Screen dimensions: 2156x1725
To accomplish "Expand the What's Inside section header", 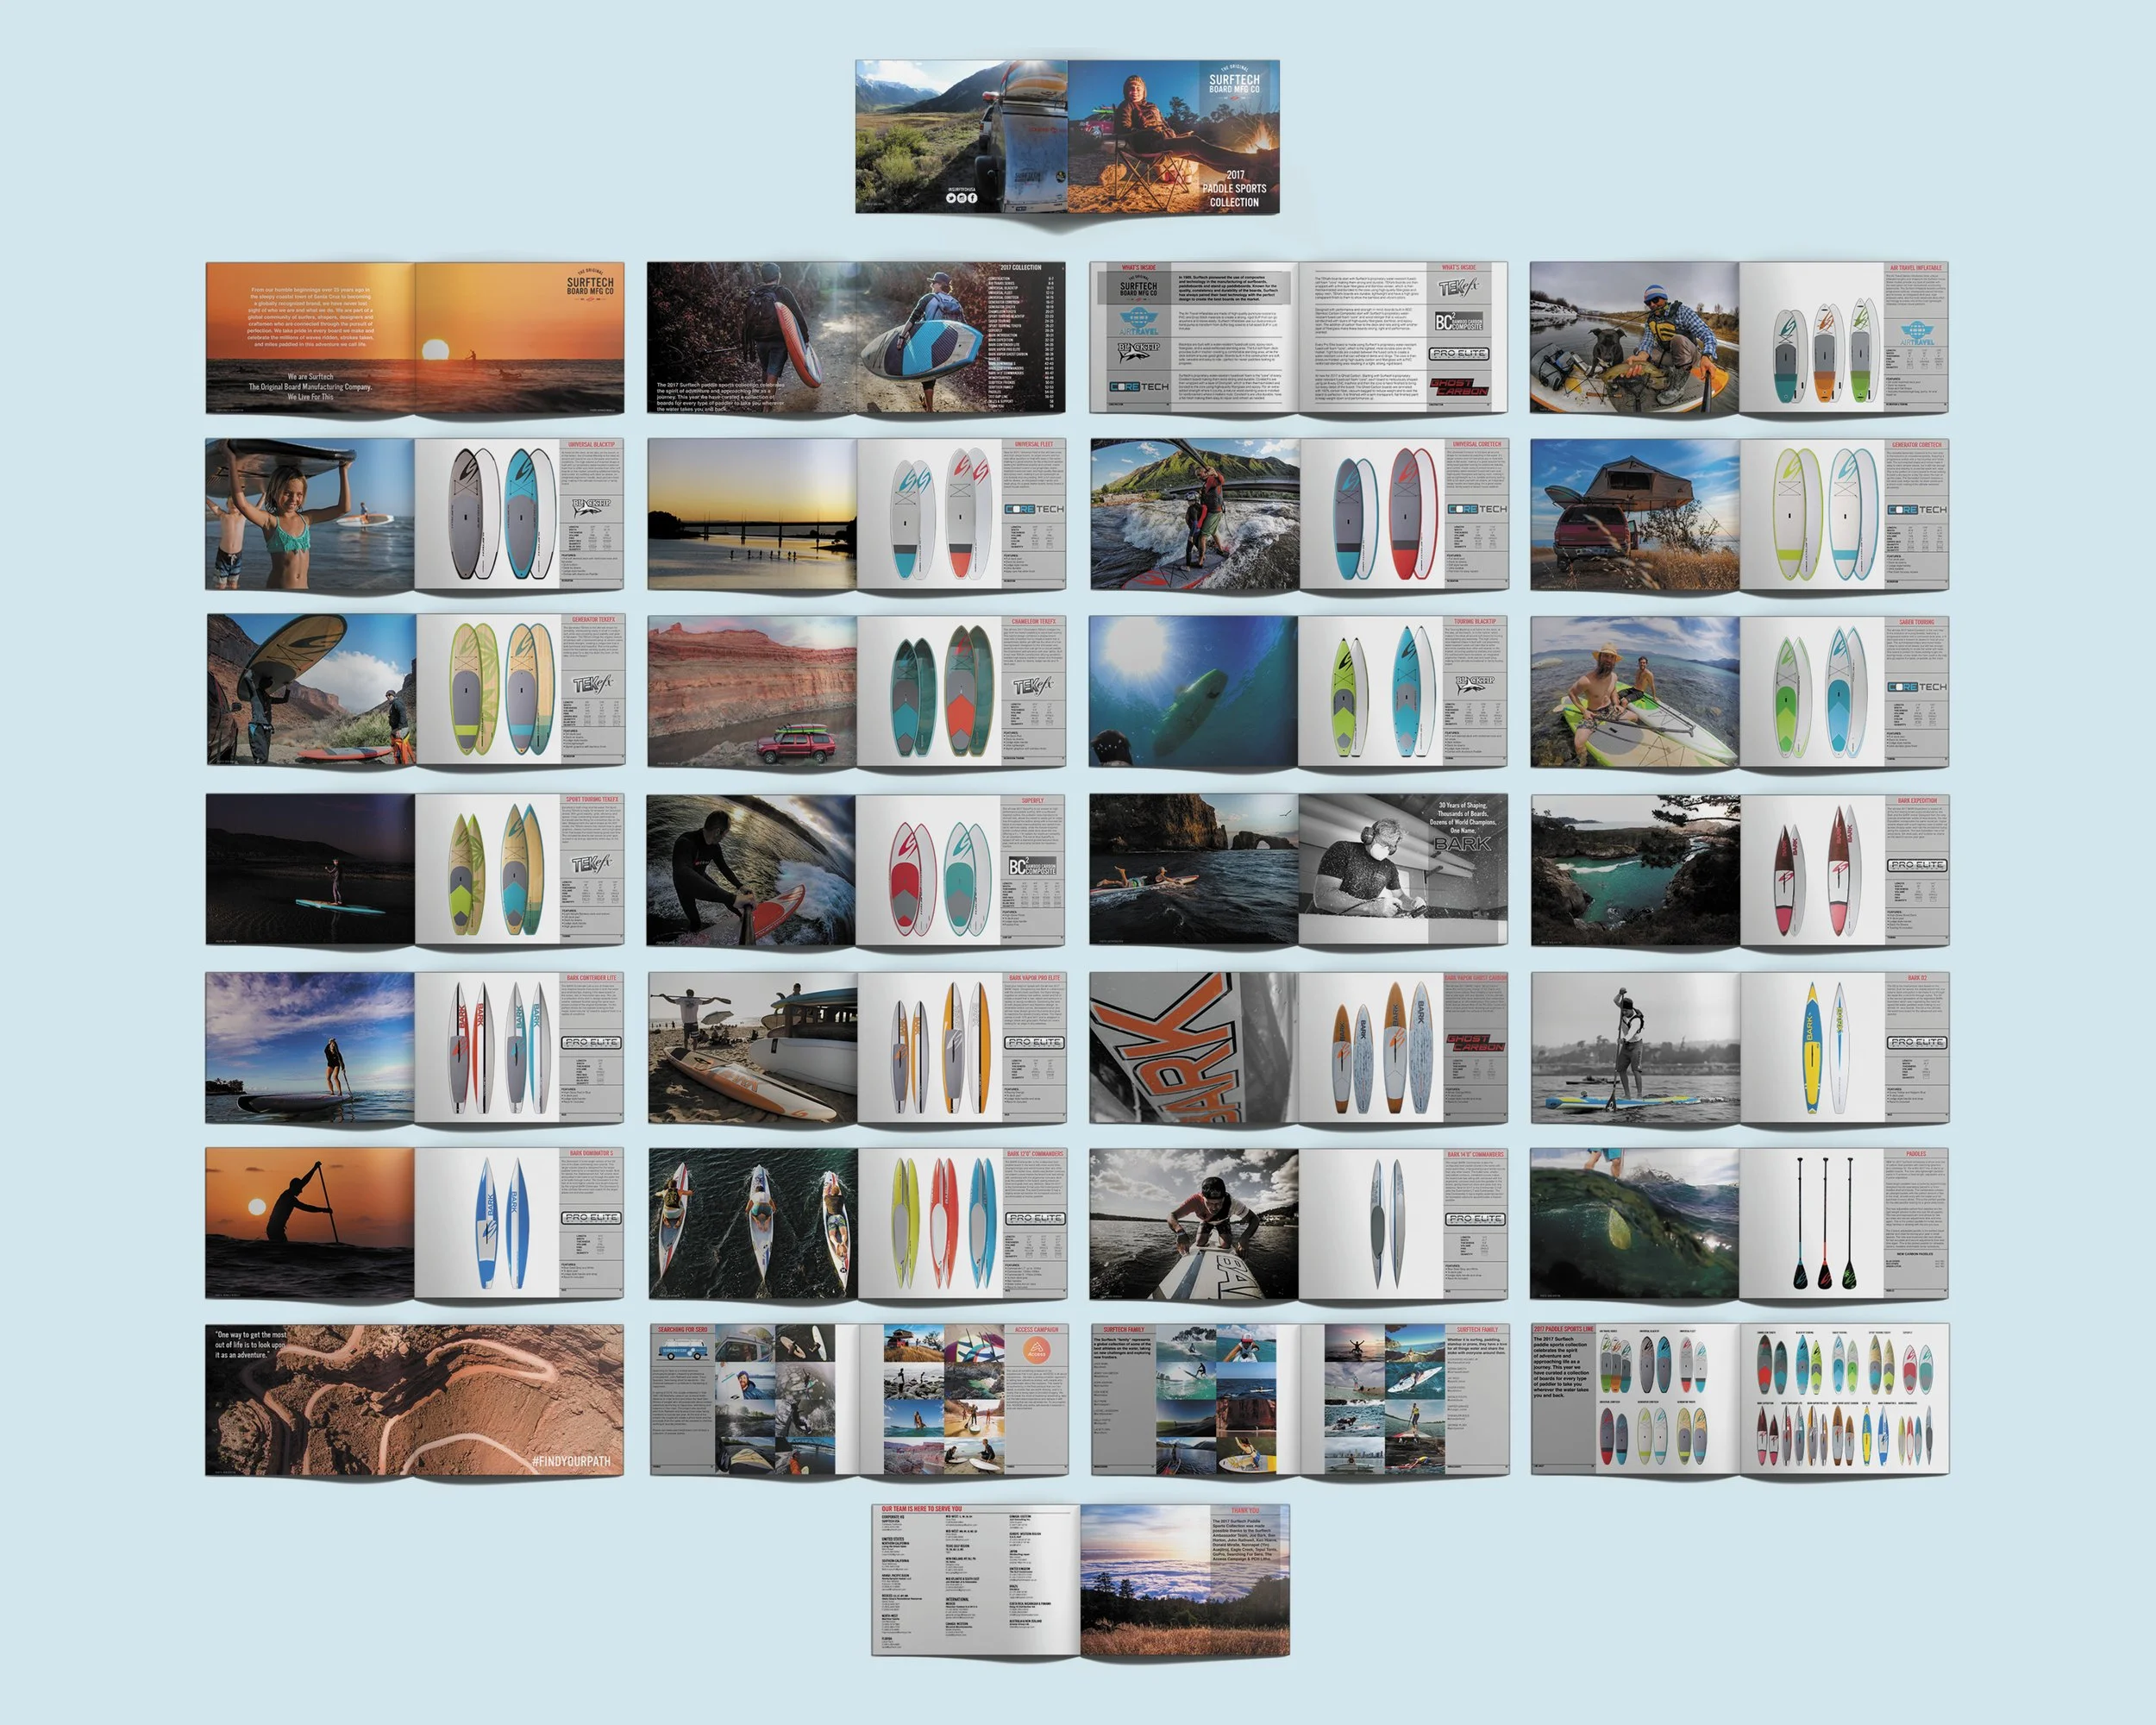I will tap(1138, 267).
